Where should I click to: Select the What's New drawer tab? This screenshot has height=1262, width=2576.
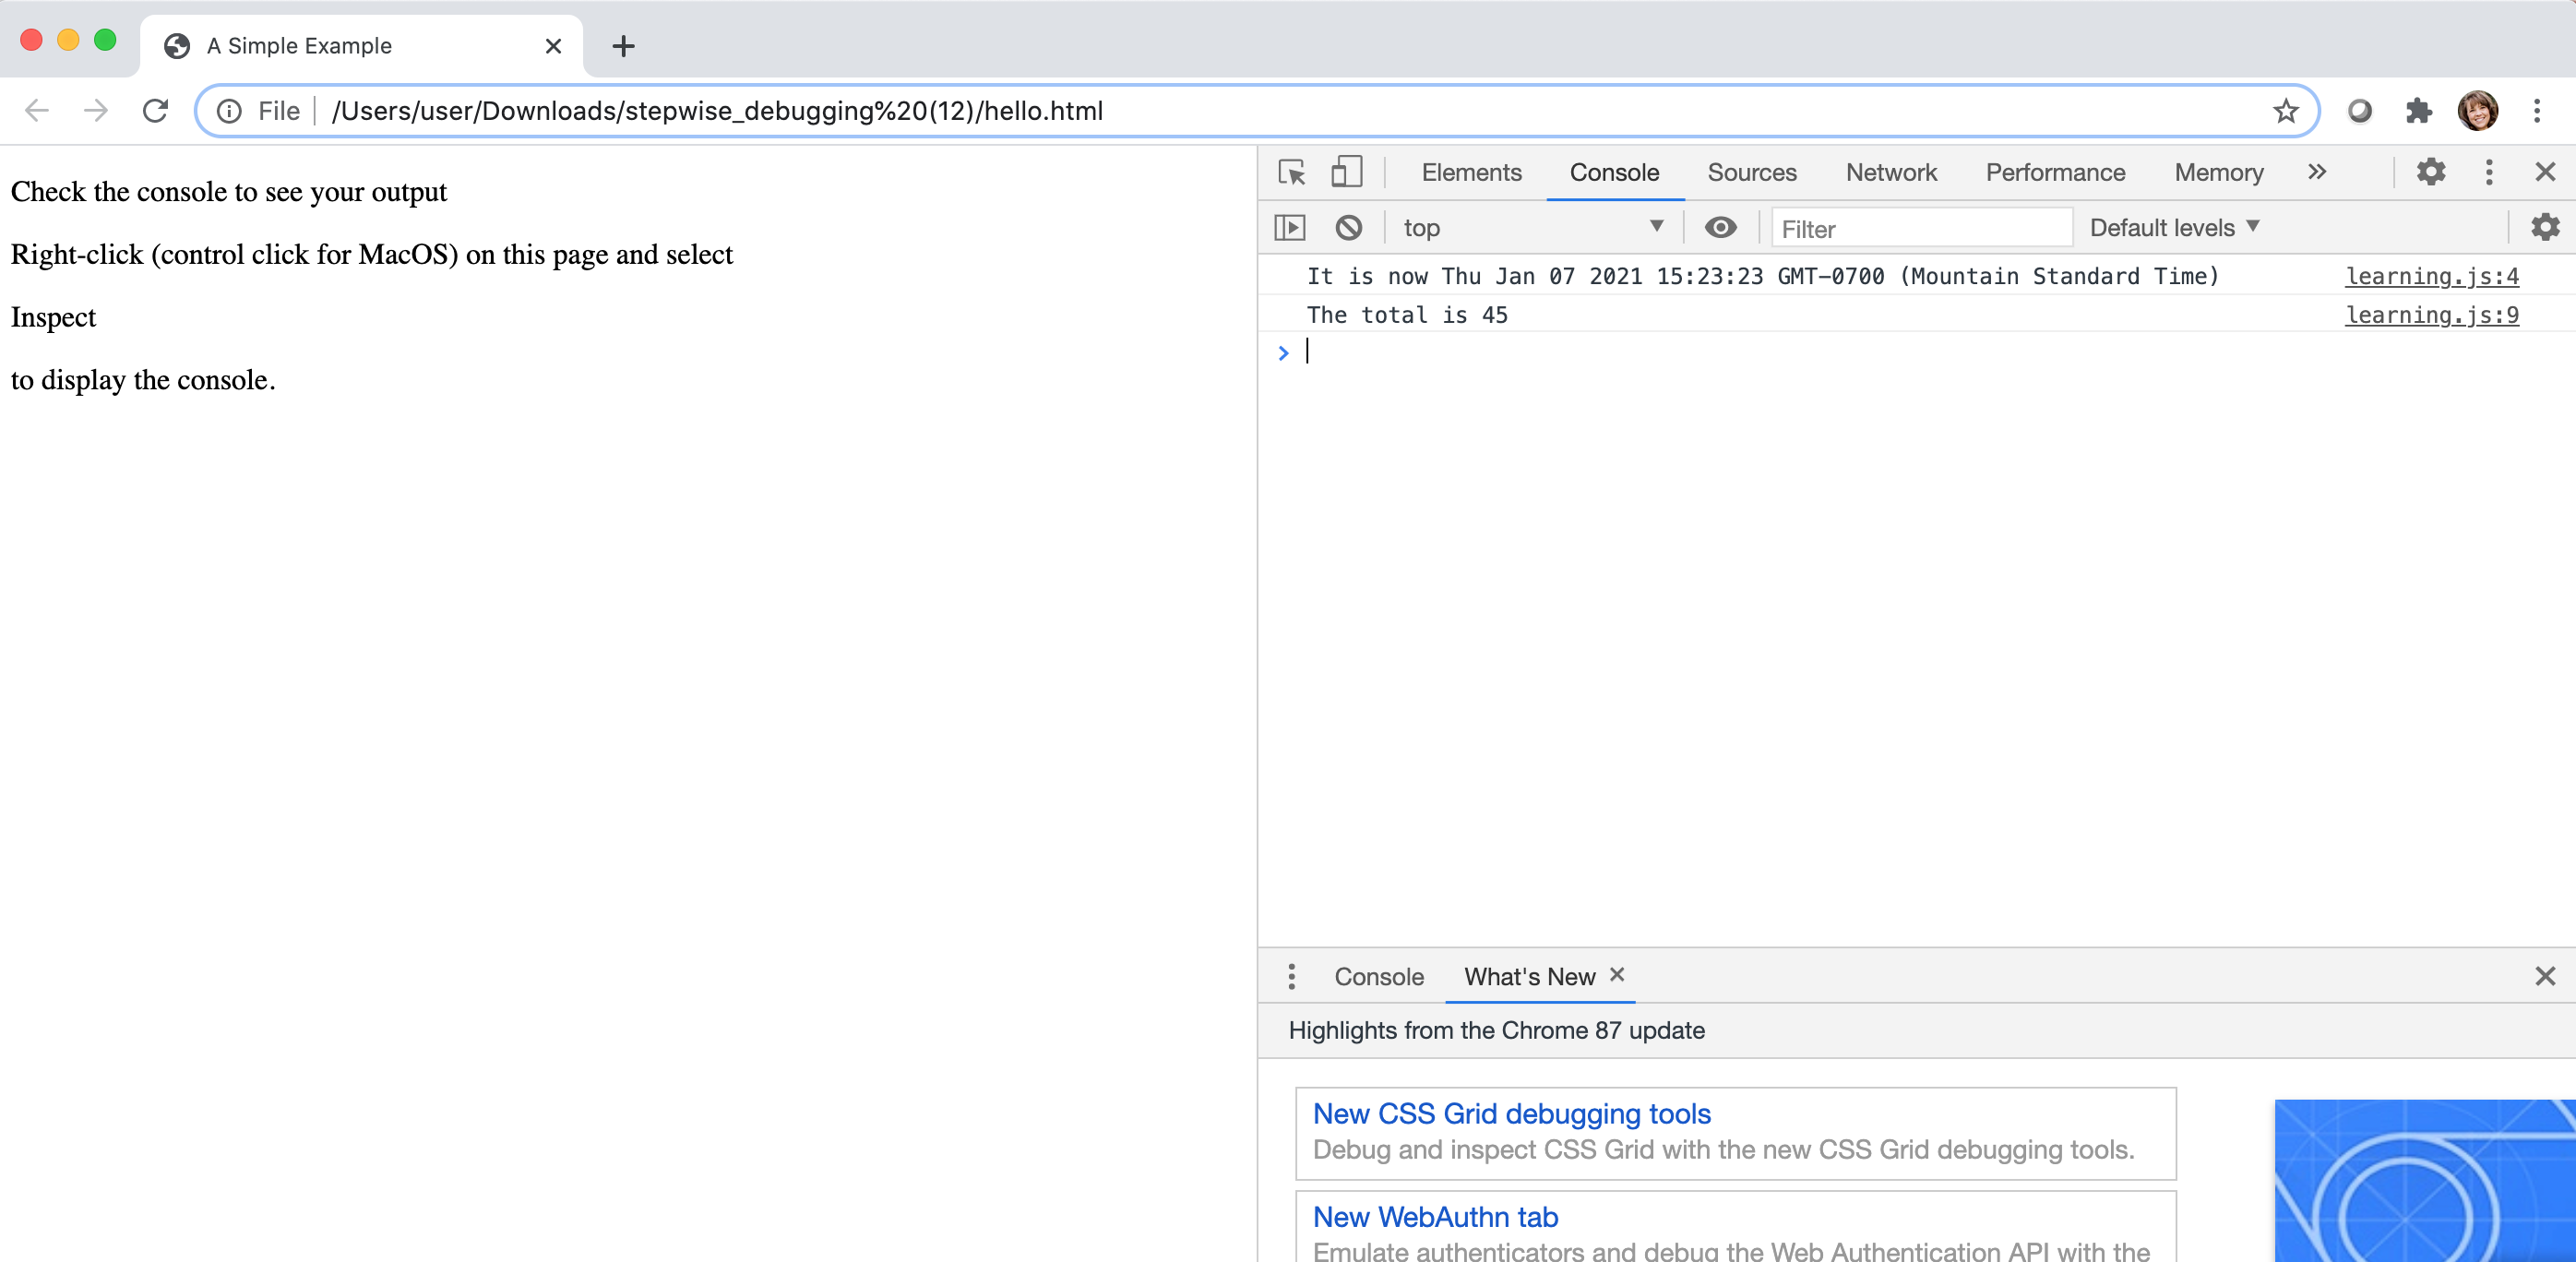point(1529,977)
